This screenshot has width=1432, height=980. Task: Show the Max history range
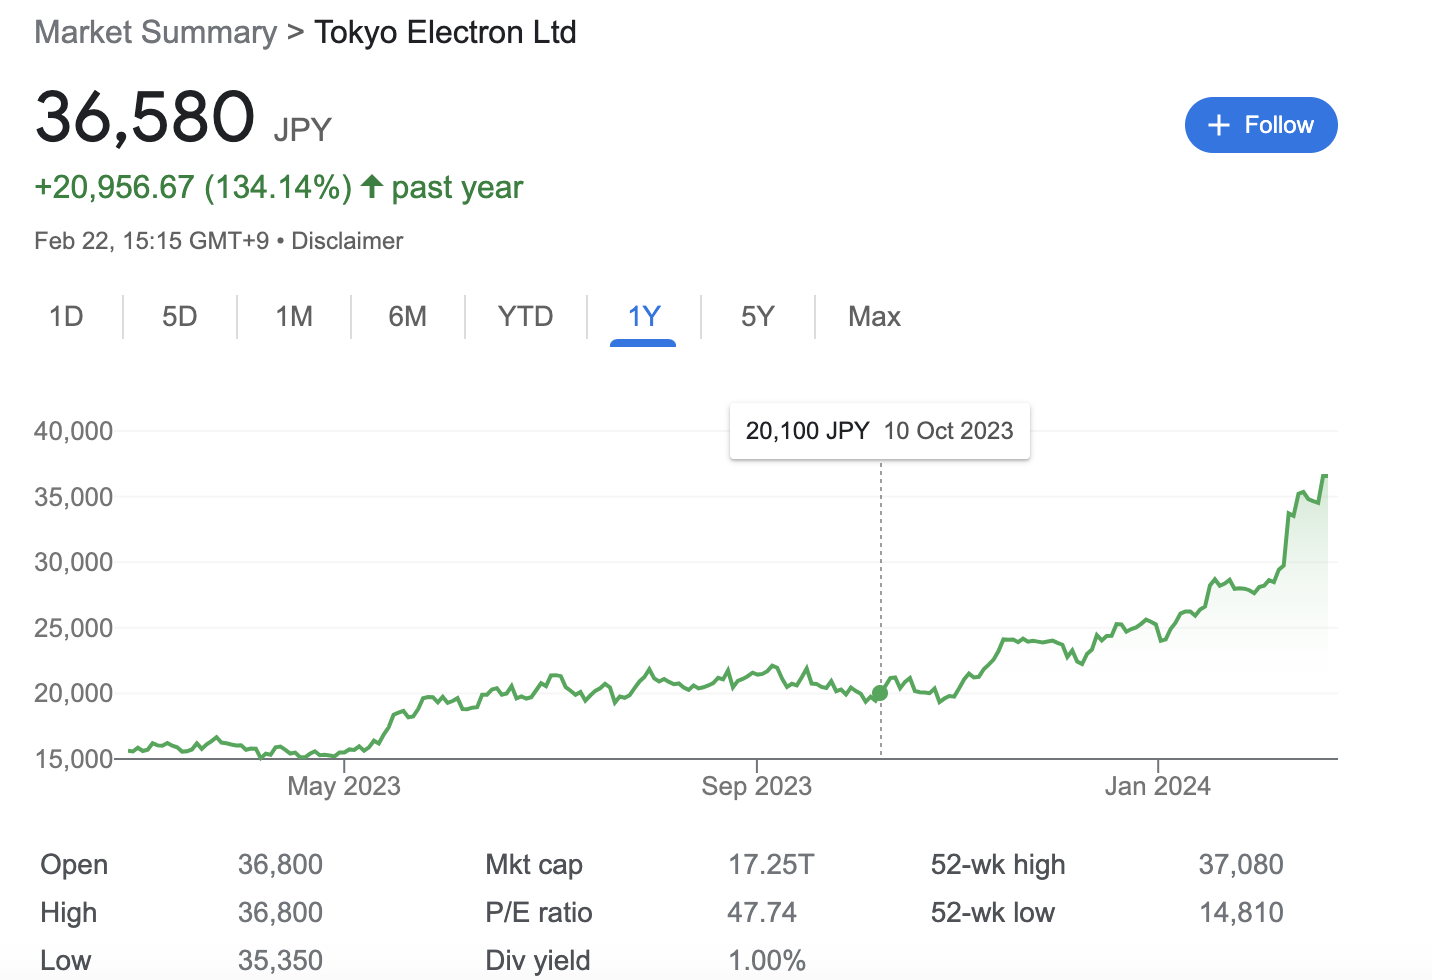coord(874,317)
